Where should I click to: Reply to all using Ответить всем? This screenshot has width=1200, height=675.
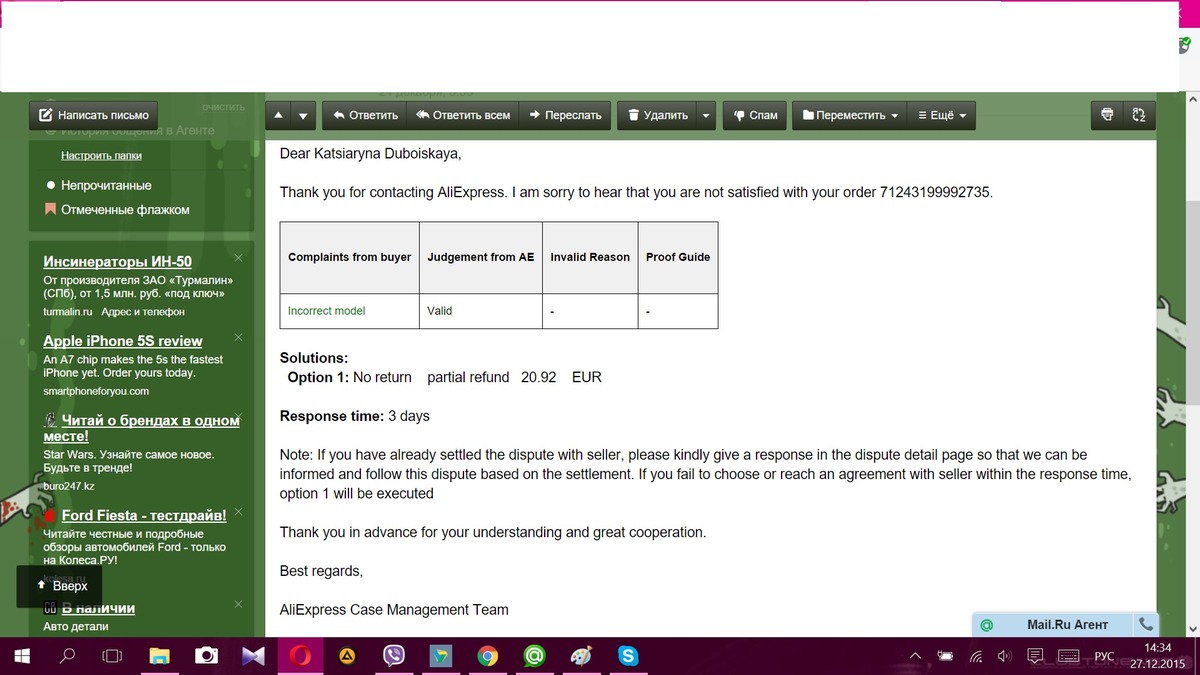click(463, 115)
